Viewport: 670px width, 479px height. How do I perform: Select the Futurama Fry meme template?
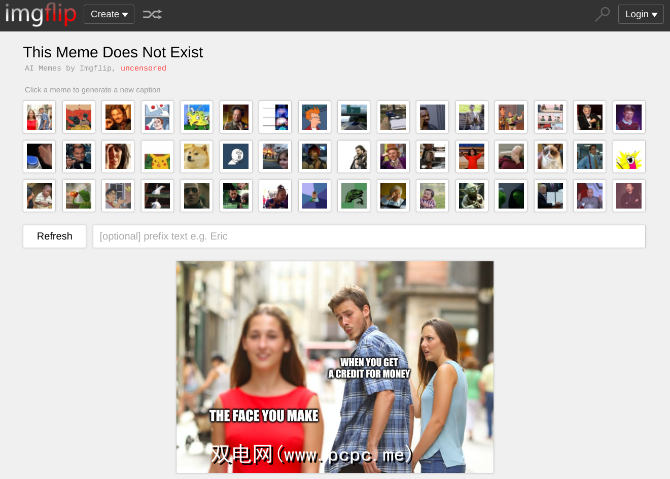pyautogui.click(x=314, y=117)
